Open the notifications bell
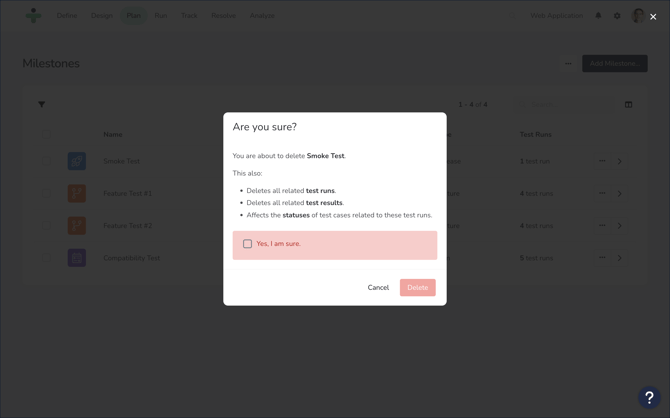This screenshot has width=670, height=418. [x=599, y=16]
